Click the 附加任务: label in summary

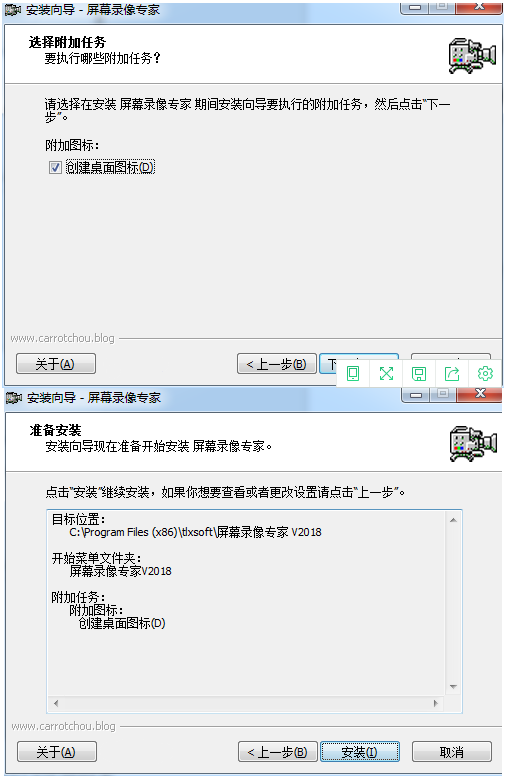pyautogui.click(x=78, y=597)
